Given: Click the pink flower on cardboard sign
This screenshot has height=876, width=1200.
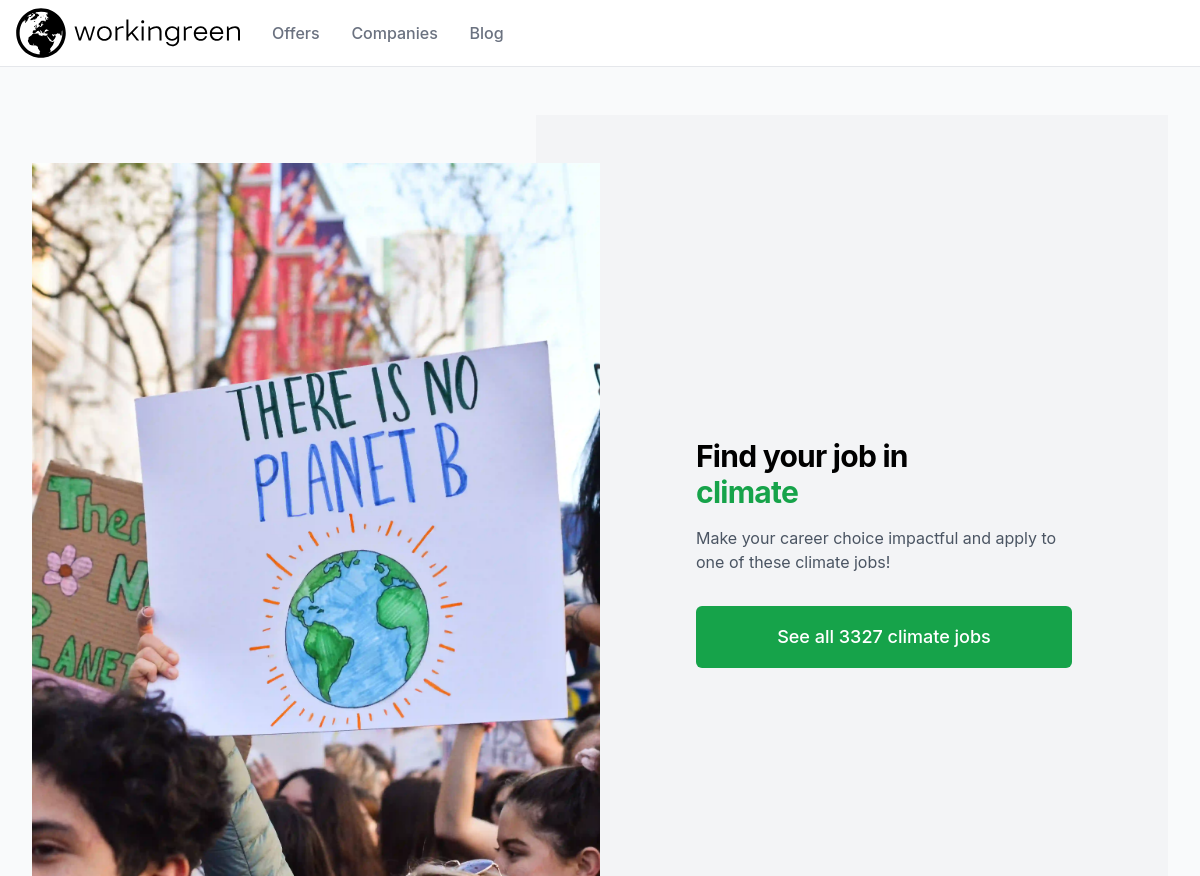Looking at the screenshot, I should point(68,570).
